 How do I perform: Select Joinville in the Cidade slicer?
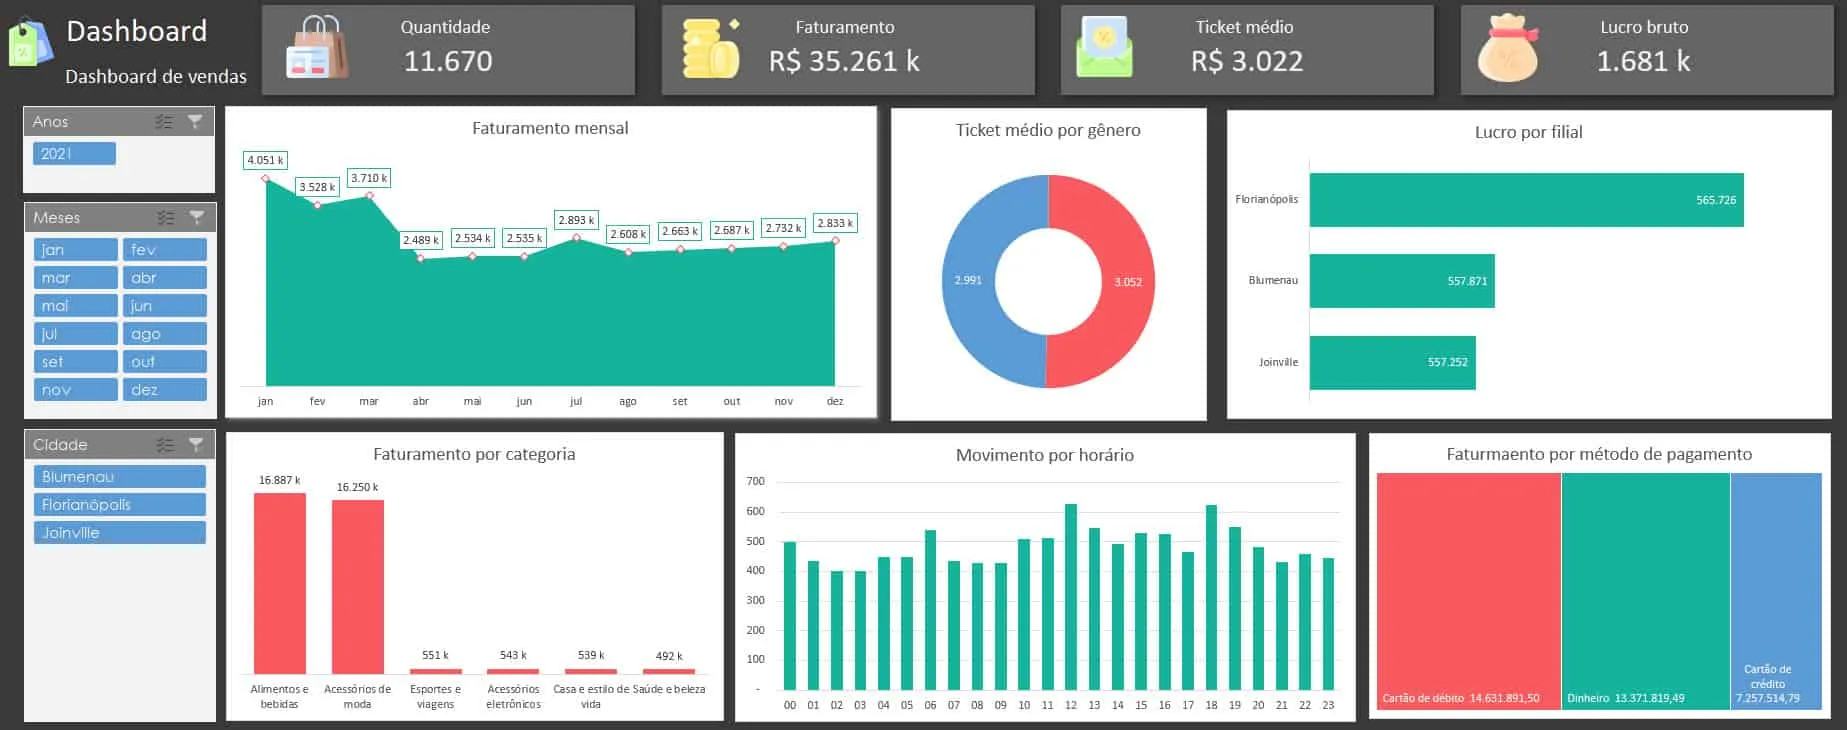[x=120, y=533]
